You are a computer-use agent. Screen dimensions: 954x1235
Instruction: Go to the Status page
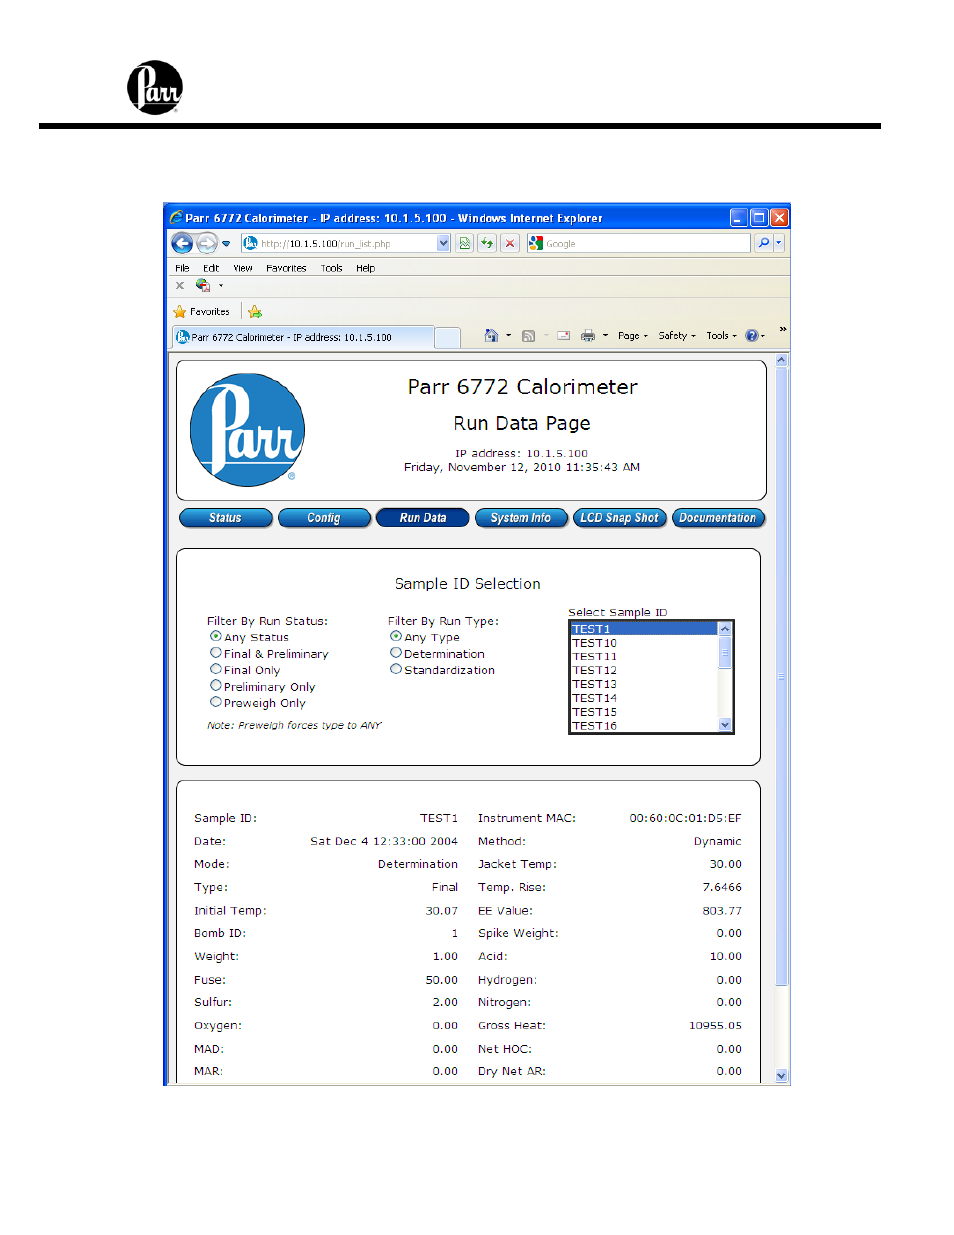[225, 518]
